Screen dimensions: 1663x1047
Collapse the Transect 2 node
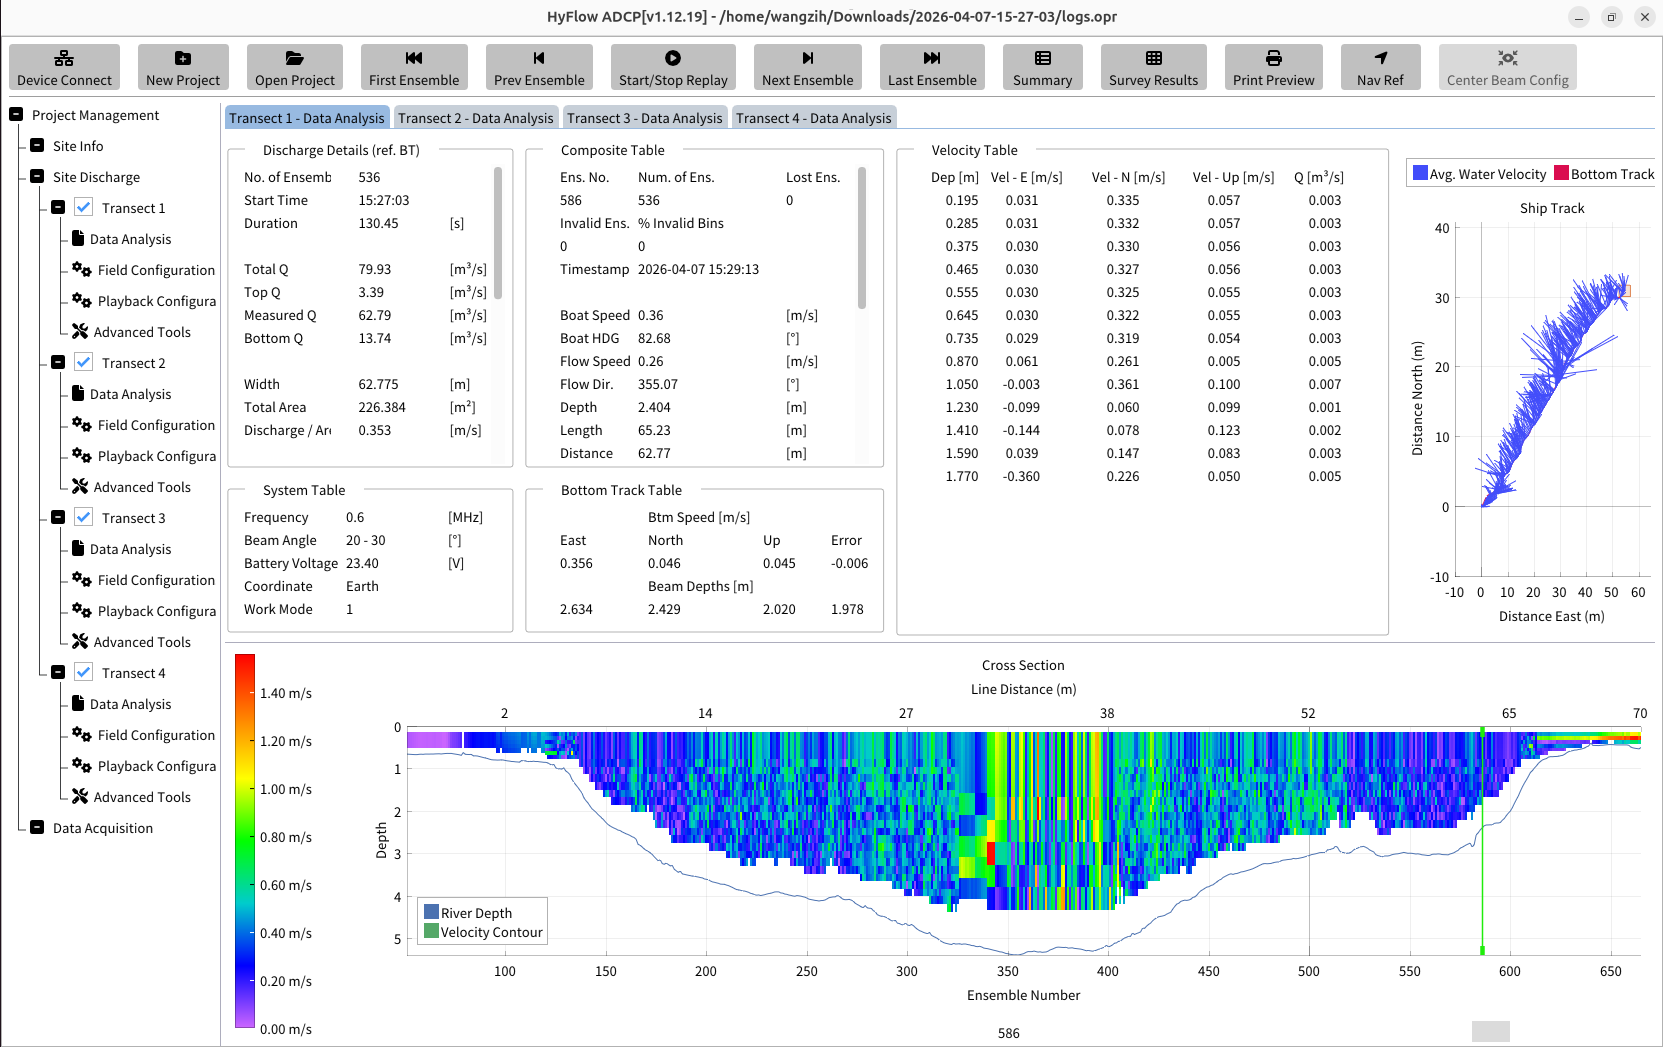click(58, 363)
